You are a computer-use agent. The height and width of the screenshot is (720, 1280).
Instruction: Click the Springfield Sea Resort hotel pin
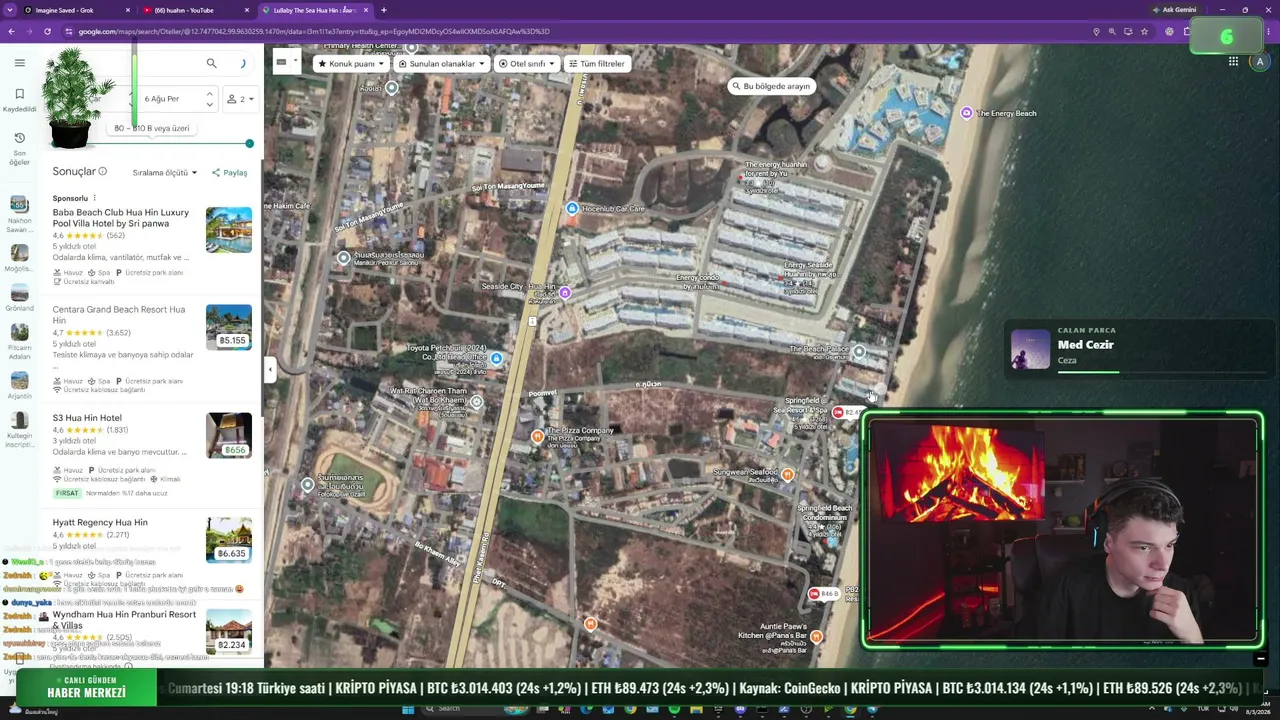(838, 413)
